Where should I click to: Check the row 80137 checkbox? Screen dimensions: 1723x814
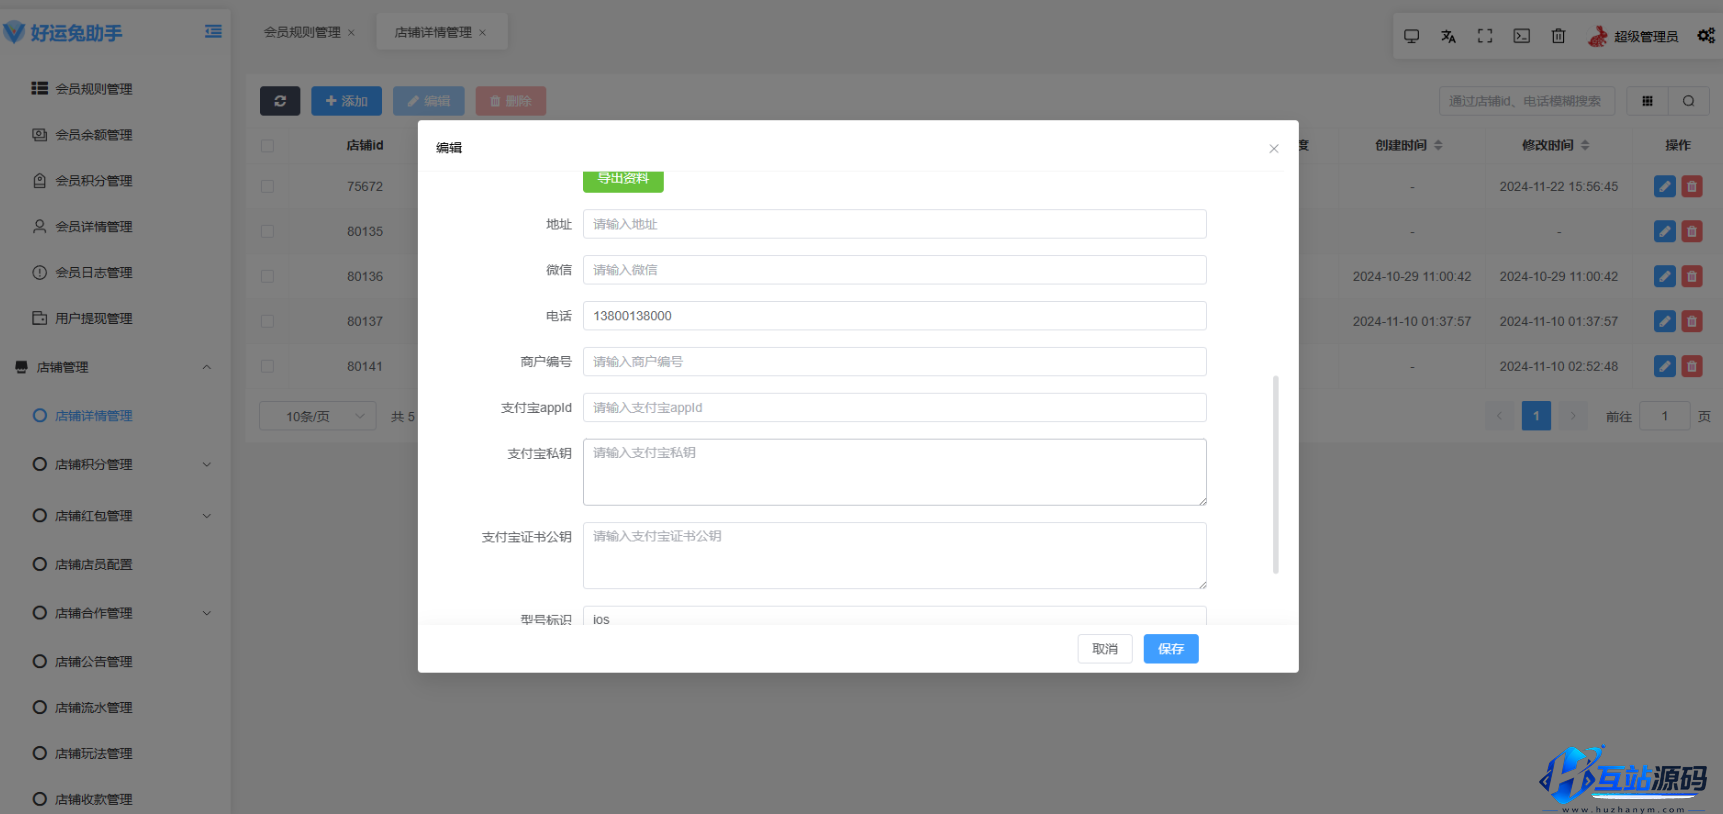(x=267, y=321)
